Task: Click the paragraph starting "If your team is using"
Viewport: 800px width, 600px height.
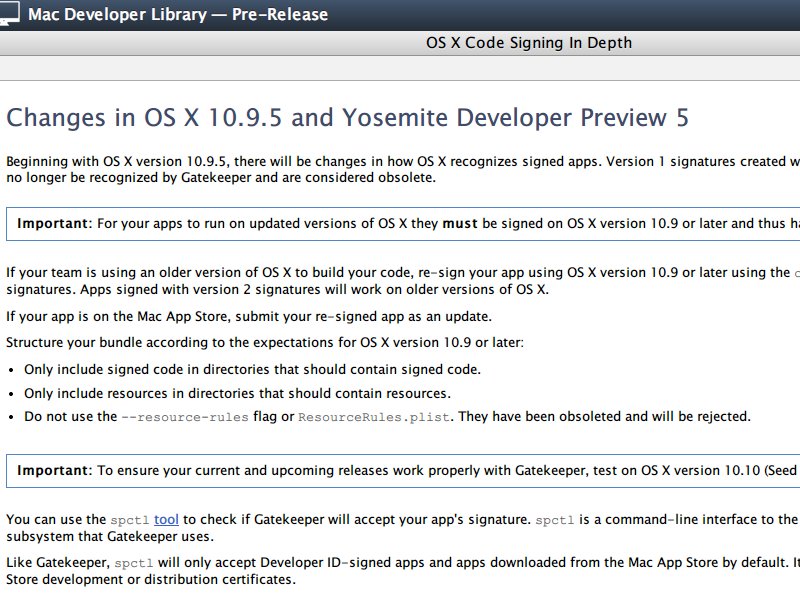Action: 403,281
